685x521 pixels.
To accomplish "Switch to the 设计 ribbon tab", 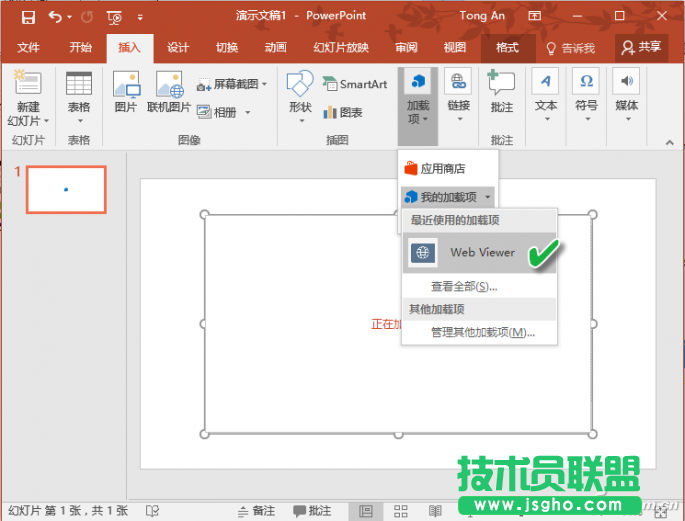I will point(178,47).
